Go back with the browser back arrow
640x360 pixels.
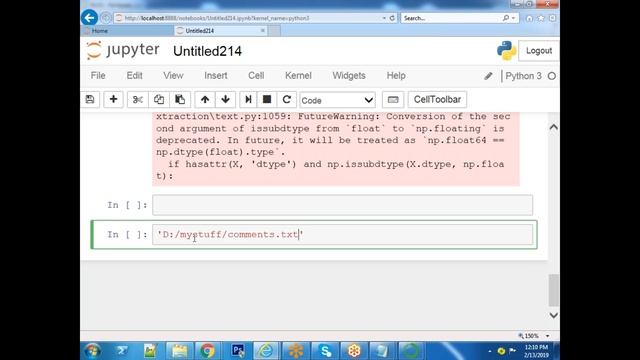pyautogui.click(x=89, y=18)
